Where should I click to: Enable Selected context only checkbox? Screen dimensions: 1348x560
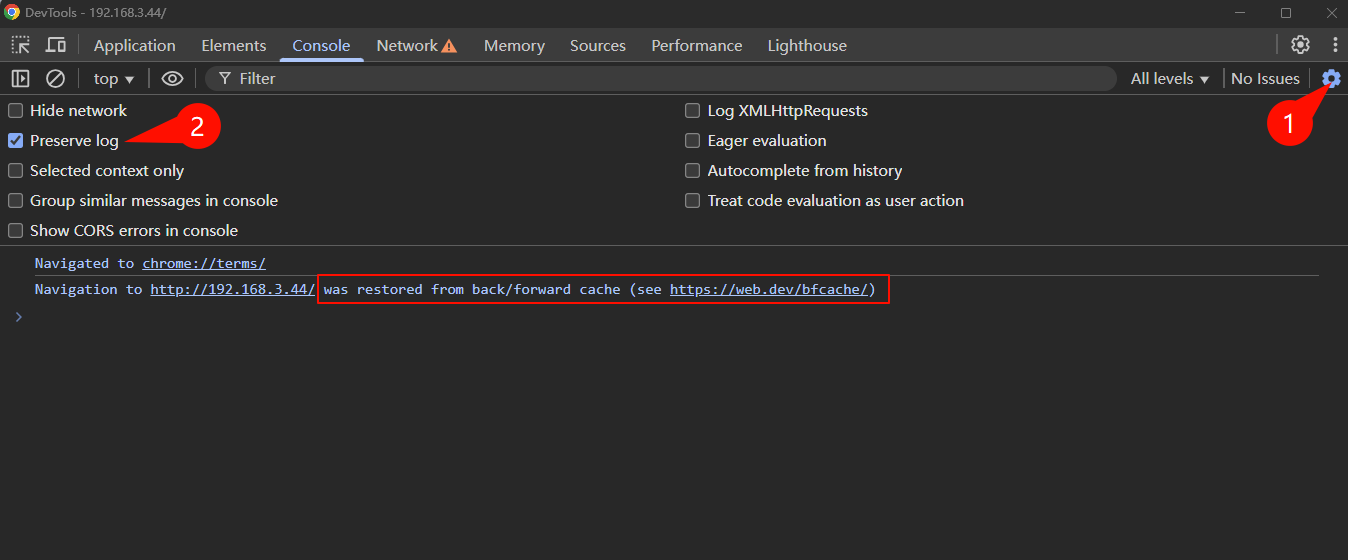point(16,171)
